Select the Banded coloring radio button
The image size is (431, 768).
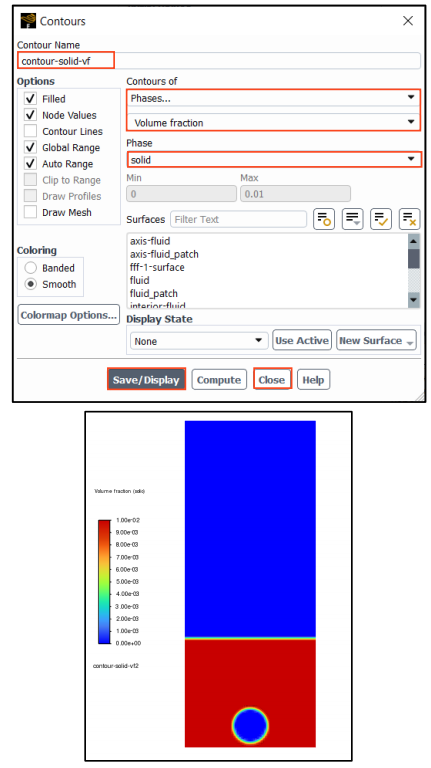[x=31, y=268]
